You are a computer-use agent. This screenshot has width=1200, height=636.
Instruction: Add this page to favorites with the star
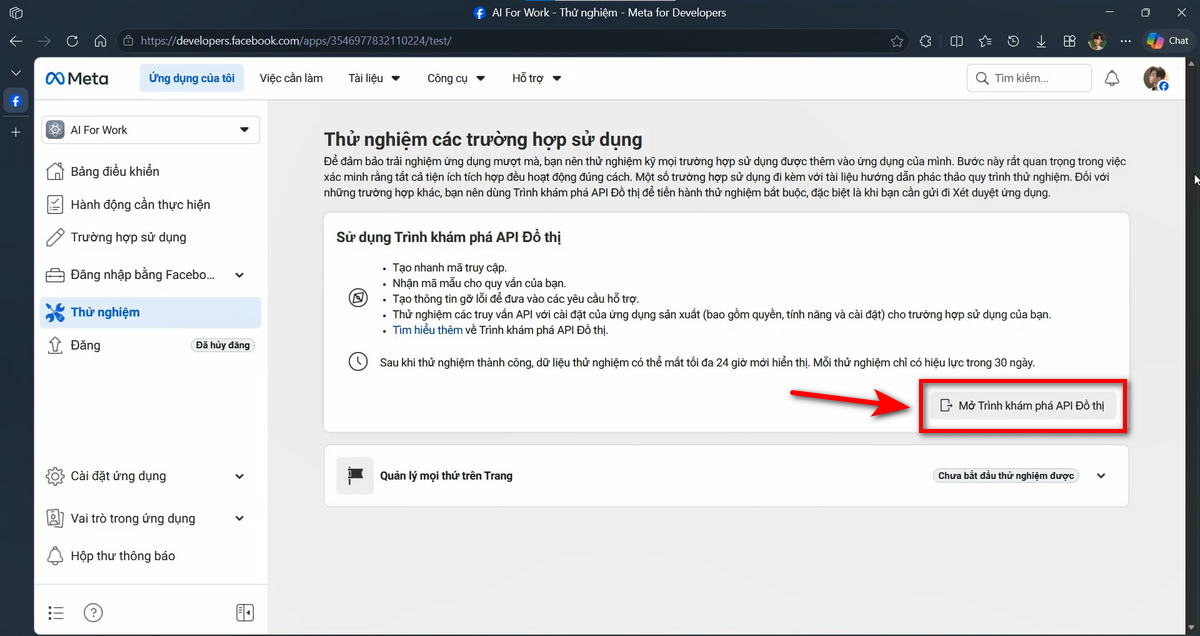click(x=897, y=41)
